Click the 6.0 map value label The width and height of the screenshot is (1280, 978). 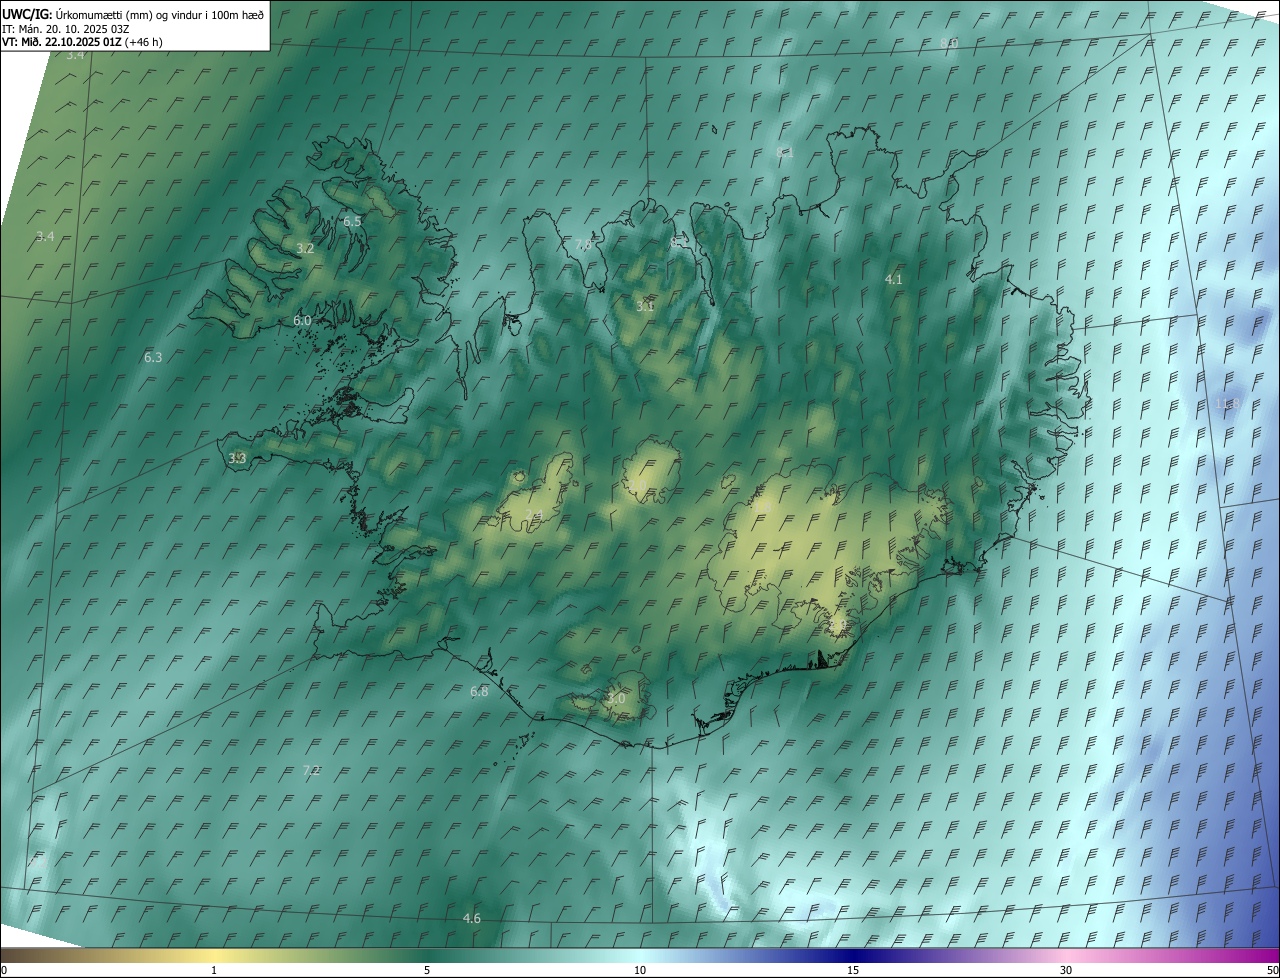point(302,320)
